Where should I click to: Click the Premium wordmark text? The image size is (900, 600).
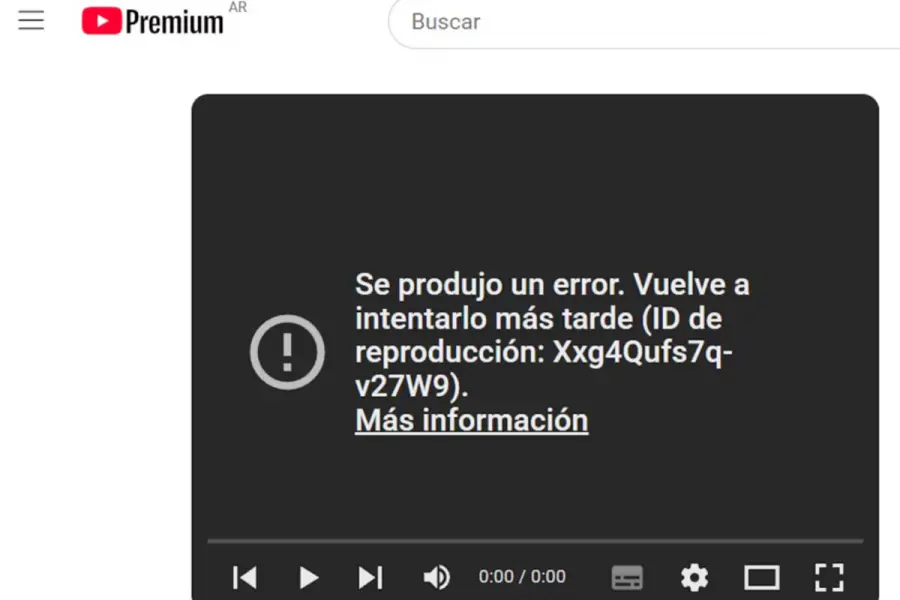pos(174,22)
